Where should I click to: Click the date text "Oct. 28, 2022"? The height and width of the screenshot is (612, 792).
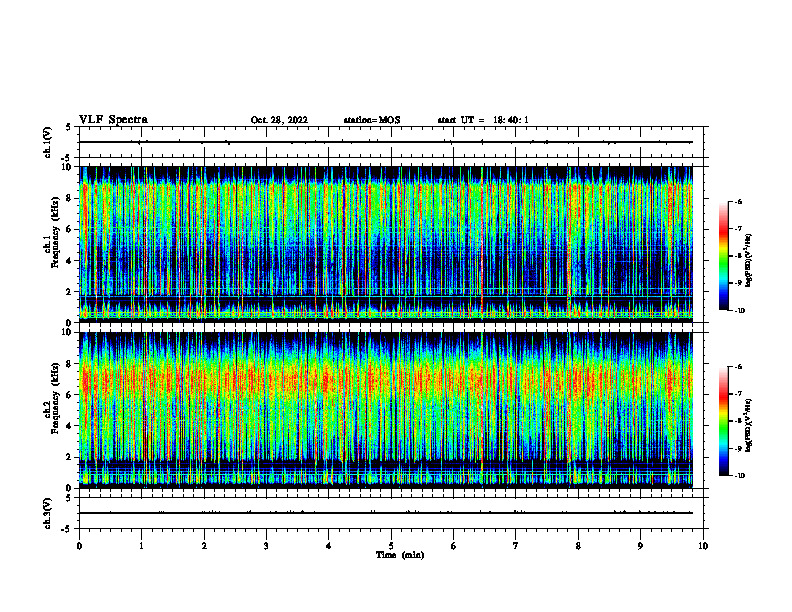coord(279,120)
